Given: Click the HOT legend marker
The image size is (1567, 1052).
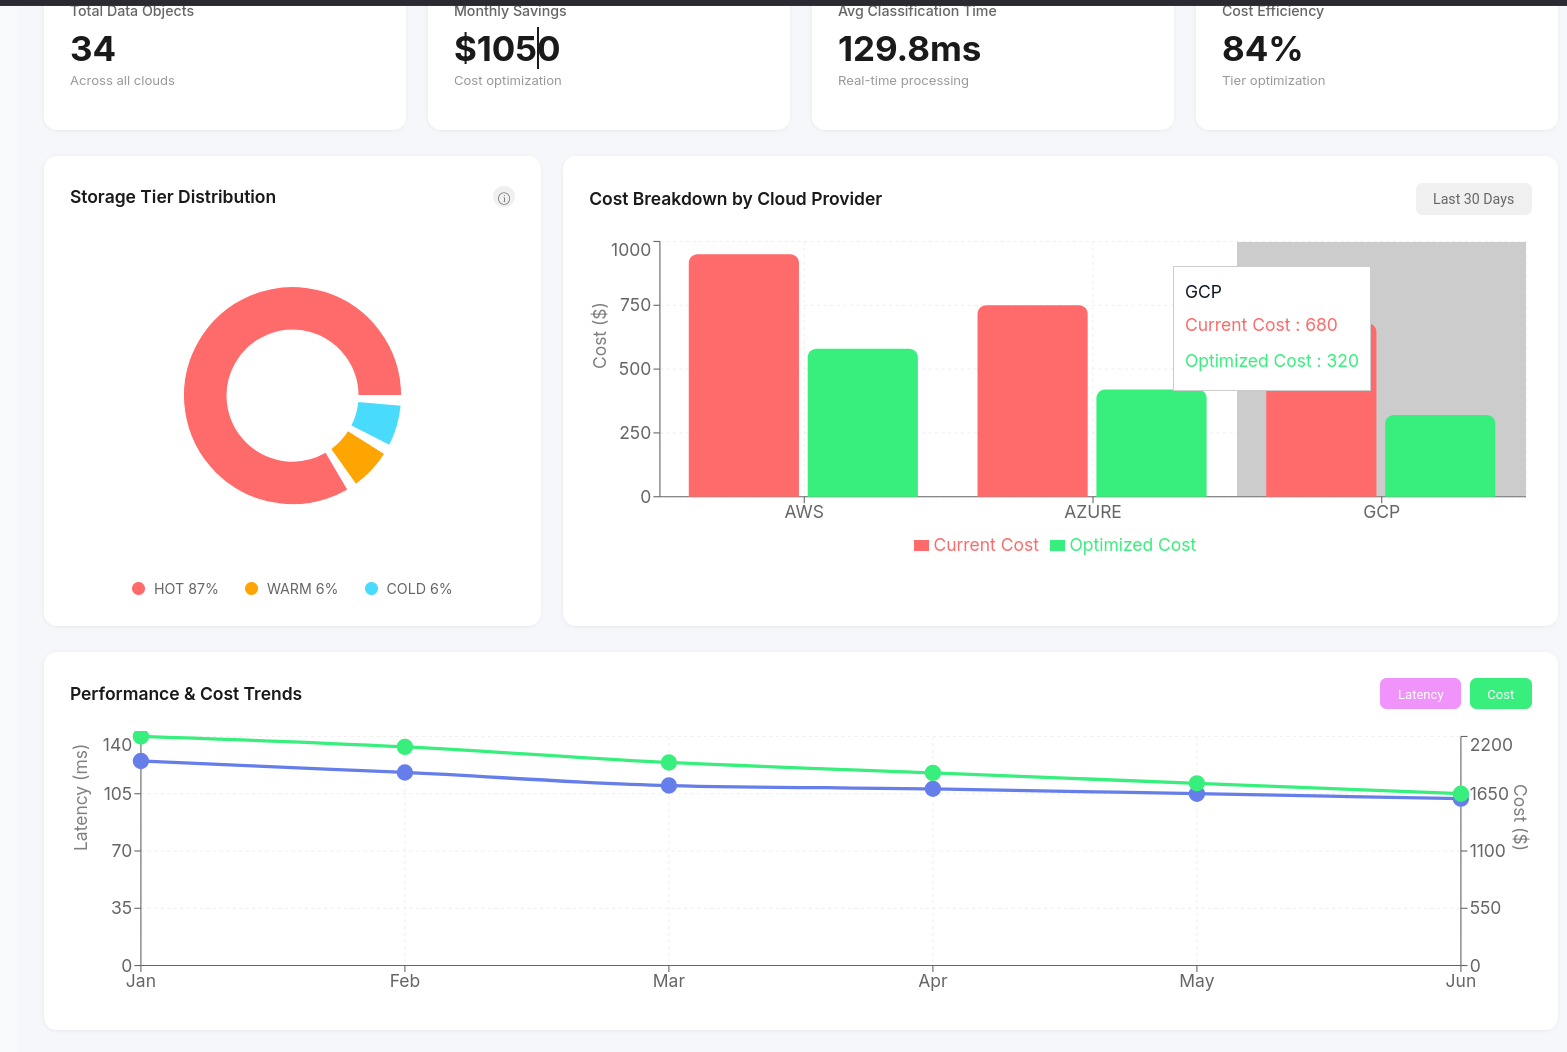Looking at the screenshot, I should click(137, 589).
